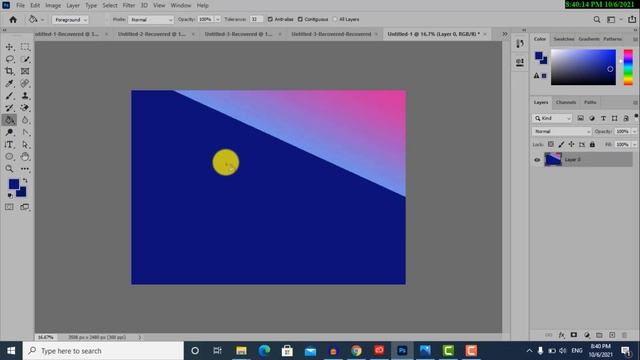640x360 pixels.
Task: Toggle lock all on layer
Action: [x=592, y=144]
